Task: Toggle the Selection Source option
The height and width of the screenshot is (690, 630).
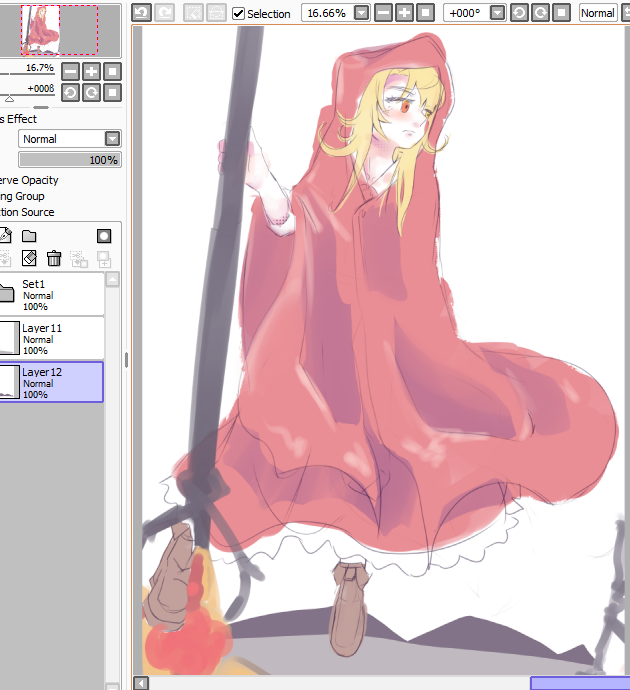Action: pyautogui.click(x=27, y=212)
